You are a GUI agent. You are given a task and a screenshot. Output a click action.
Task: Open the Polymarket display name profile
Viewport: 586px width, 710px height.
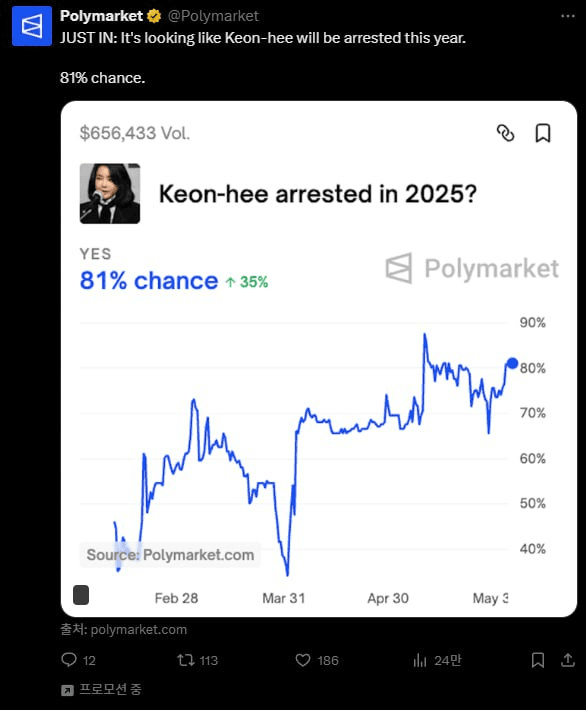101,16
